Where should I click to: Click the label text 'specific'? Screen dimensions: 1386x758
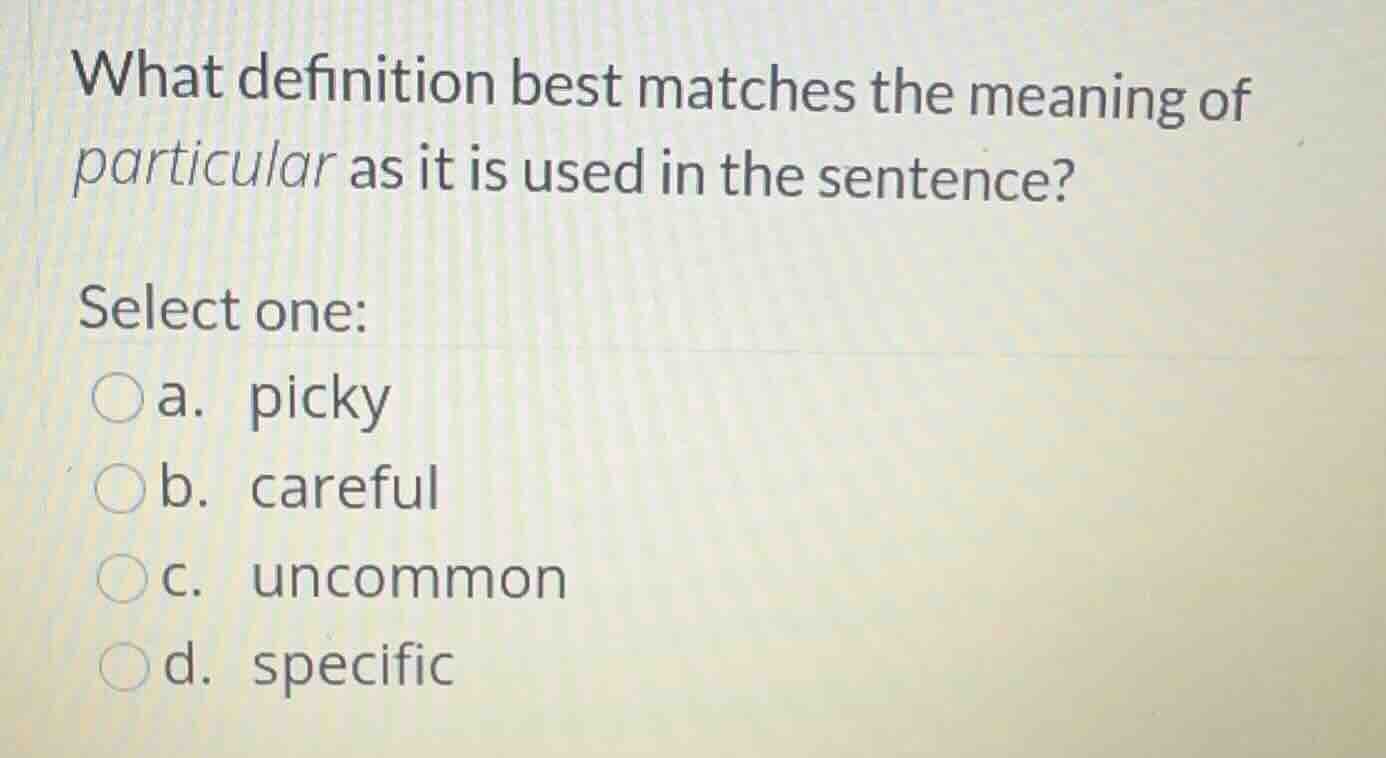(x=353, y=668)
